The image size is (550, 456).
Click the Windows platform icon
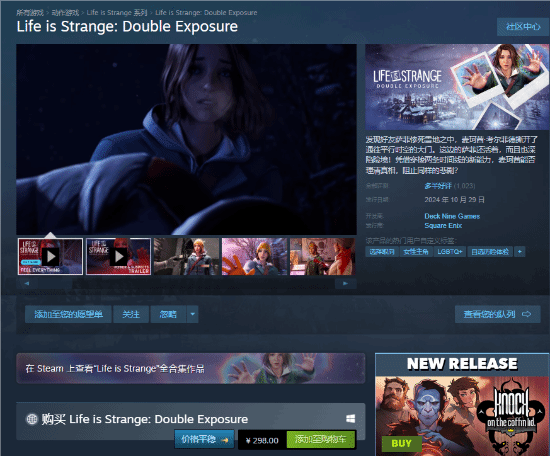click(350, 418)
